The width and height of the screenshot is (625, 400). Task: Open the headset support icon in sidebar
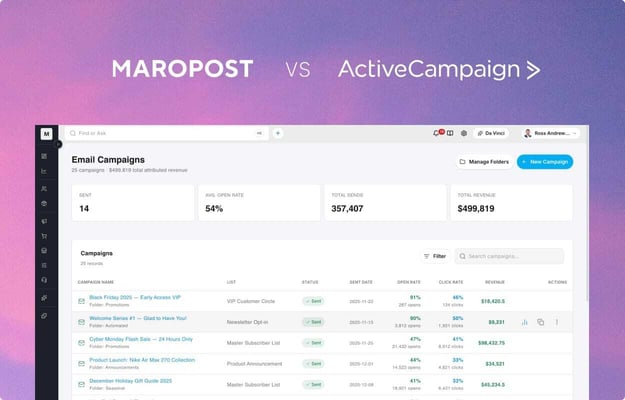44,280
